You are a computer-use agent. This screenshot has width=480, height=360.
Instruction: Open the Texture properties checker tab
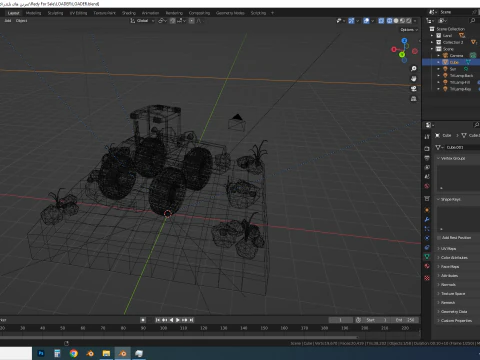point(427,278)
